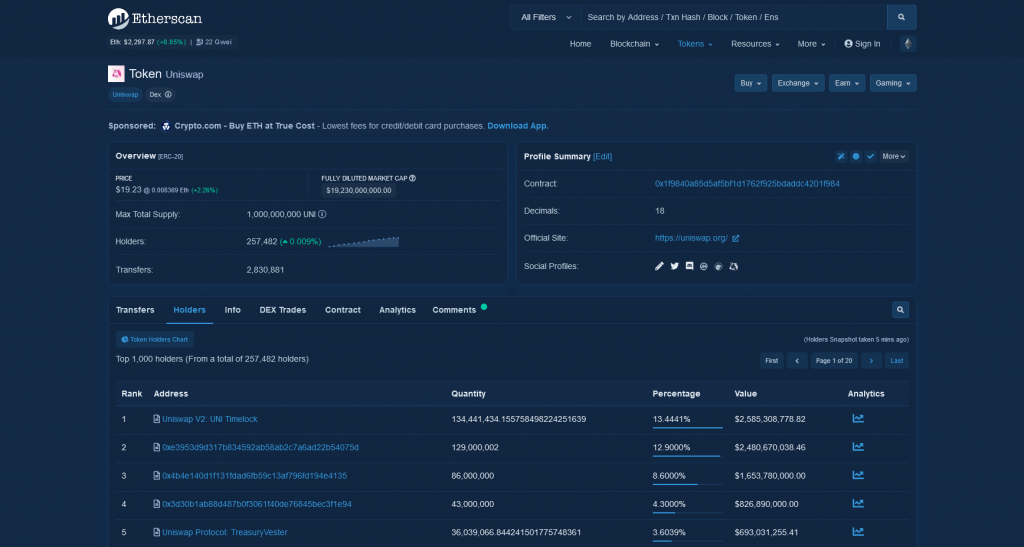Viewport: 1024px width, 547px height.
Task: Jump to the Last page
Action: click(897, 361)
